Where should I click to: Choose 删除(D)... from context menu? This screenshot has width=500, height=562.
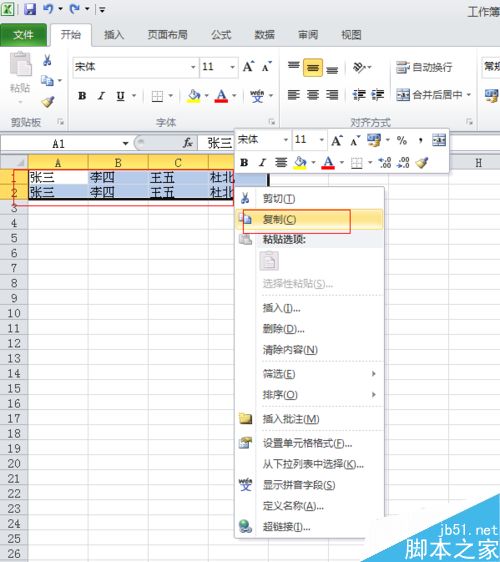point(310,329)
